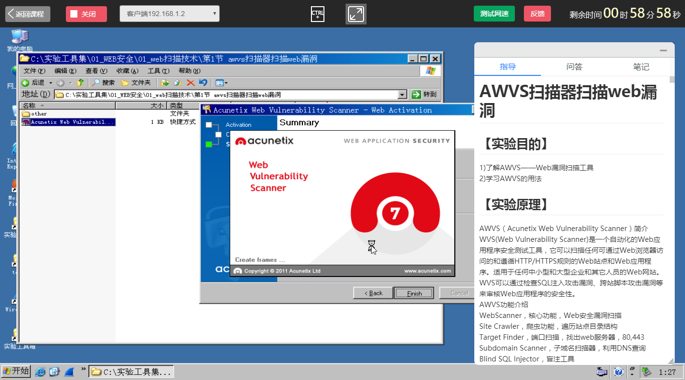Minimize the guide panel with dash icon

[x=663, y=50]
